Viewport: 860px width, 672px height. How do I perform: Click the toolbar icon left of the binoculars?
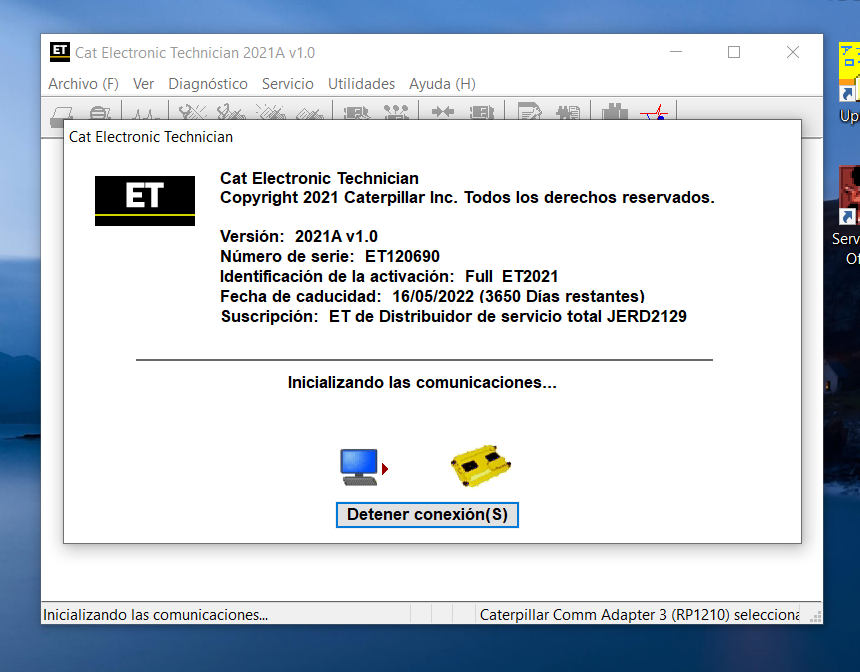tap(568, 112)
